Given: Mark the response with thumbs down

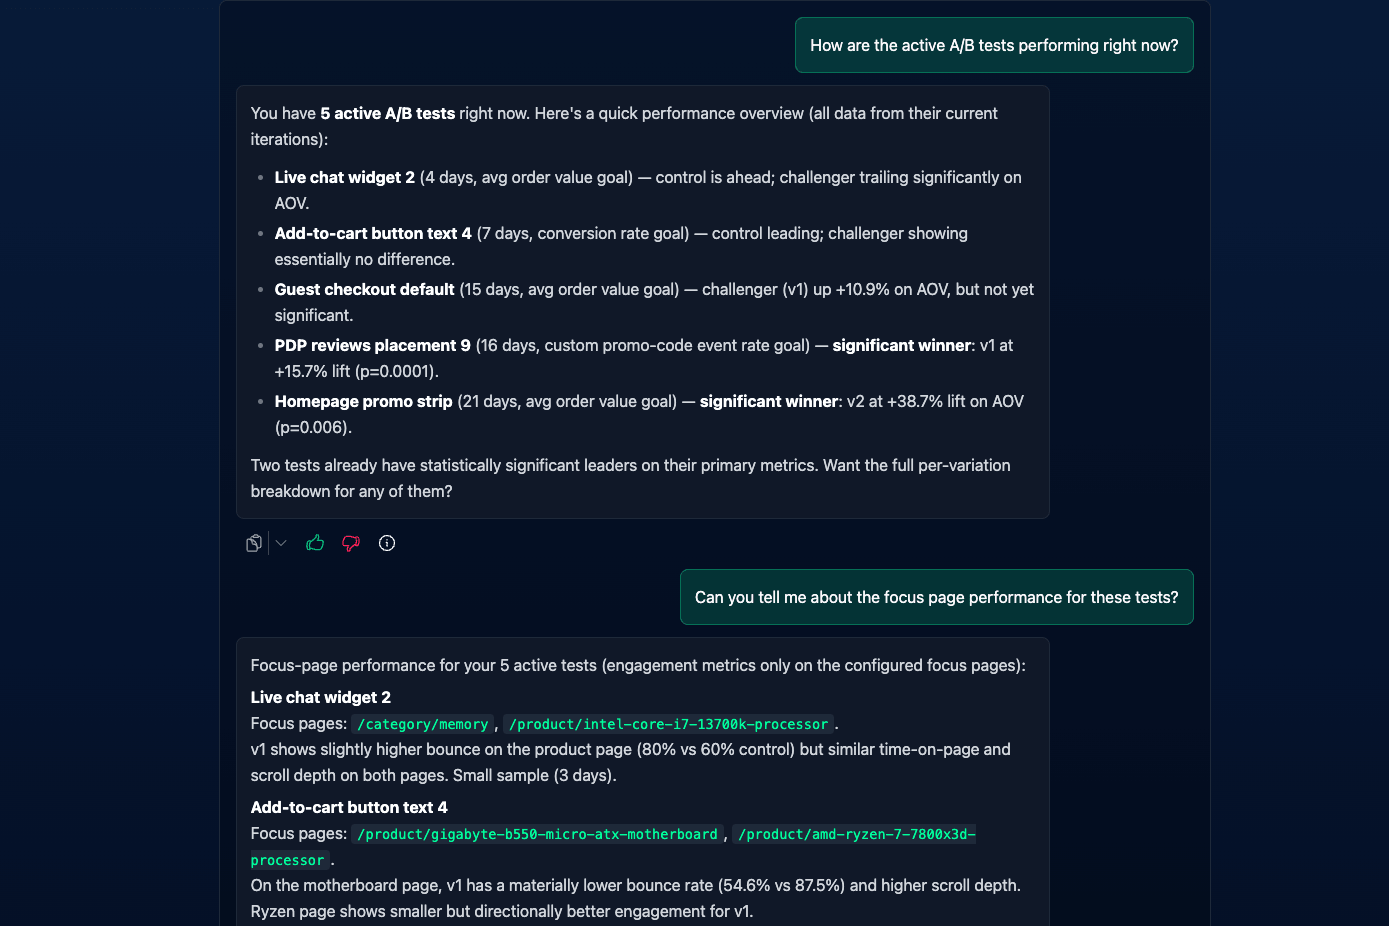Looking at the screenshot, I should (x=351, y=543).
